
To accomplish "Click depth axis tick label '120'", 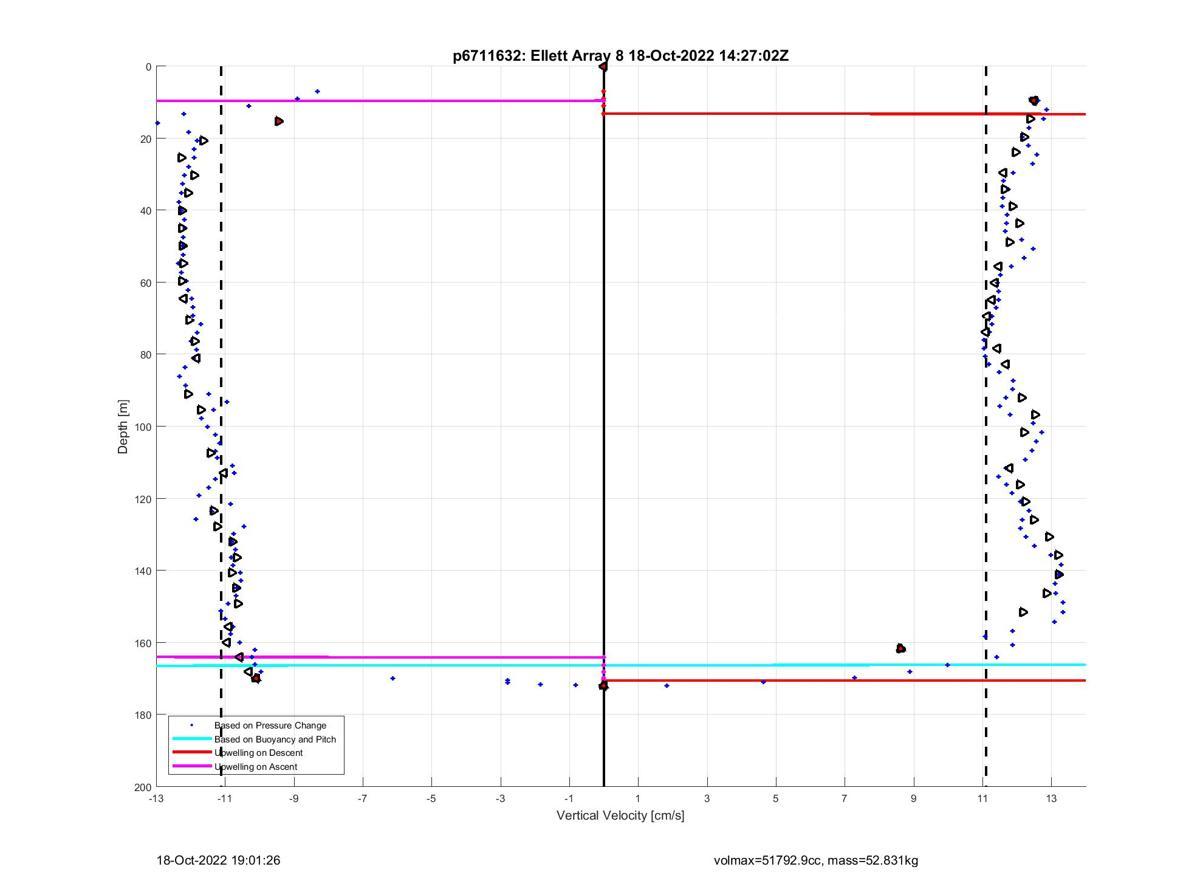I will (x=142, y=499).
